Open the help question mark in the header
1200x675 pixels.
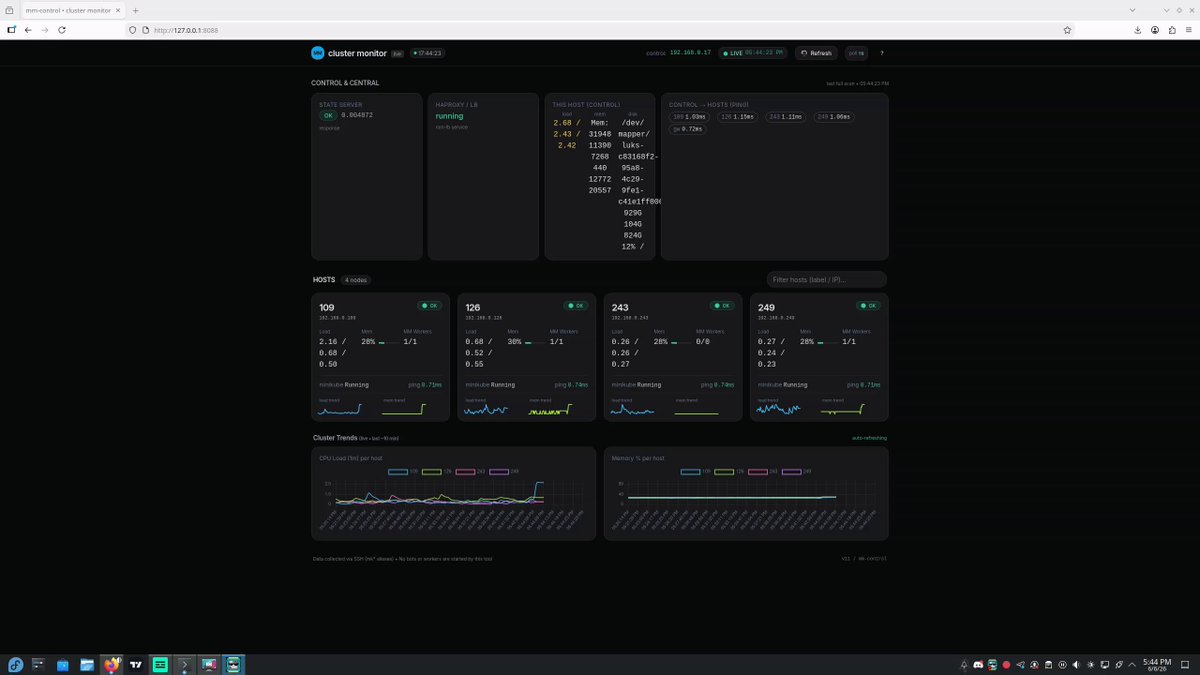(x=881, y=53)
